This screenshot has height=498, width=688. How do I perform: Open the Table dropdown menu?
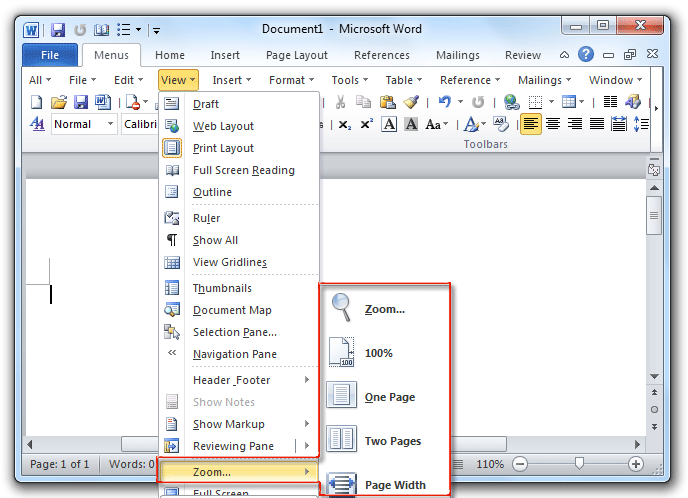click(x=403, y=80)
